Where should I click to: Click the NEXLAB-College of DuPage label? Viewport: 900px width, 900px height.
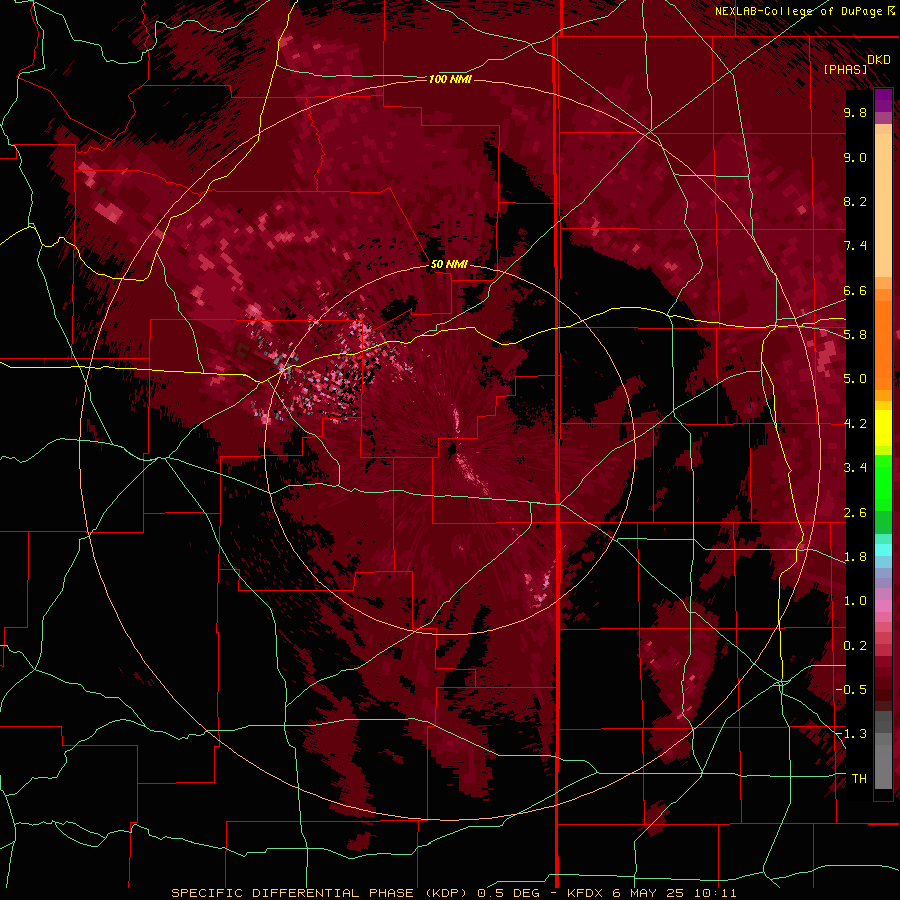click(x=804, y=11)
